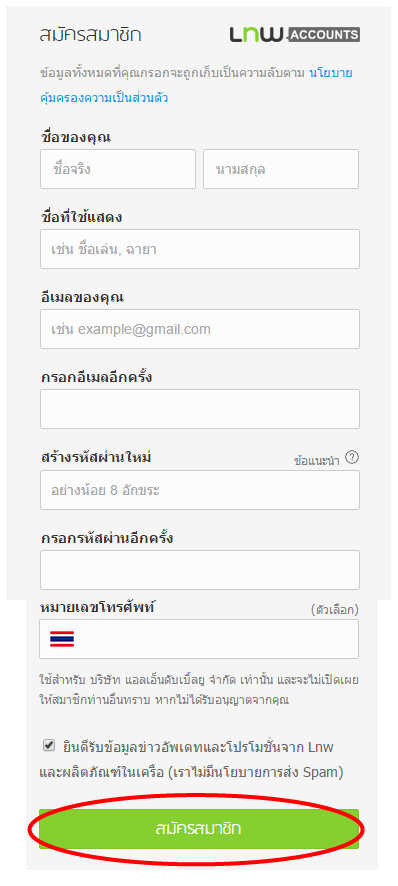Screen dimensions: 398x886
Task: Click the อีเมลของคุณ field label
Action: point(82,297)
